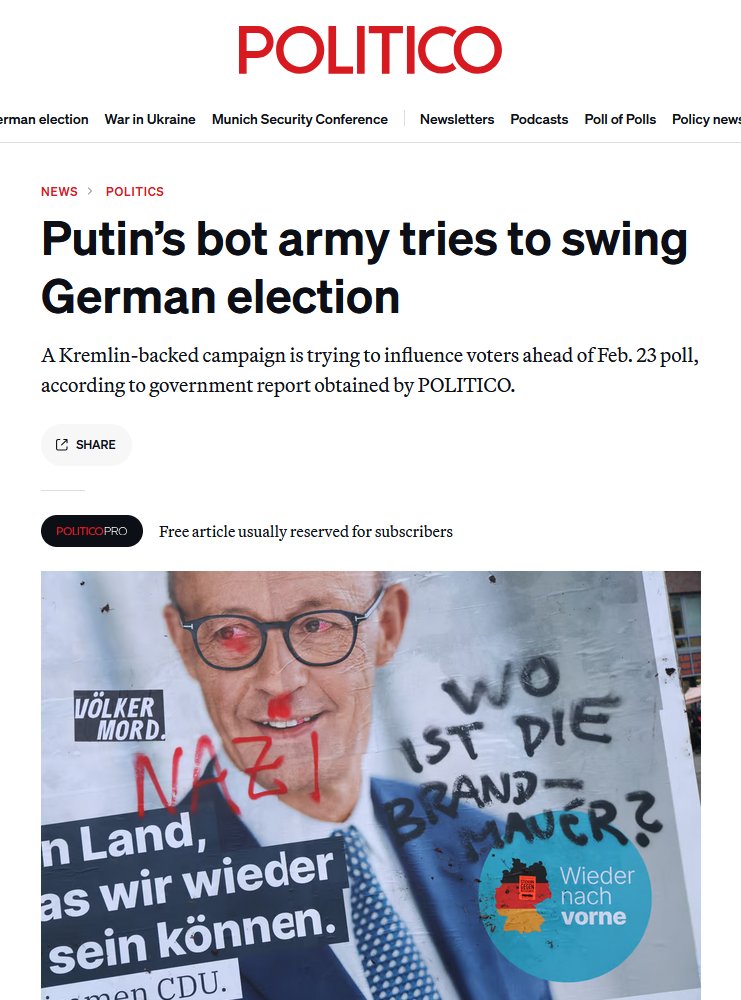The width and height of the screenshot is (741, 1000).
Task: Click the POLITICO PRO badge
Action: click(92, 531)
